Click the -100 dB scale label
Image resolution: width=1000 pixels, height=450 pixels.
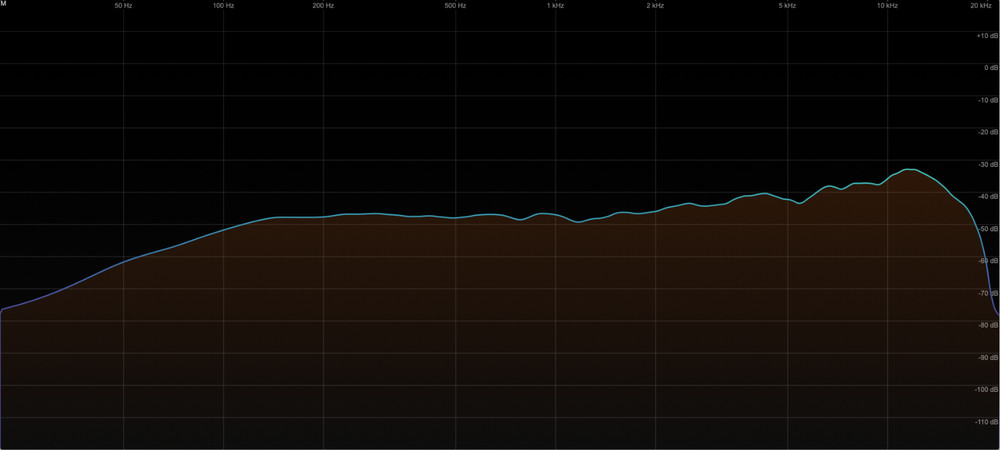pos(984,390)
